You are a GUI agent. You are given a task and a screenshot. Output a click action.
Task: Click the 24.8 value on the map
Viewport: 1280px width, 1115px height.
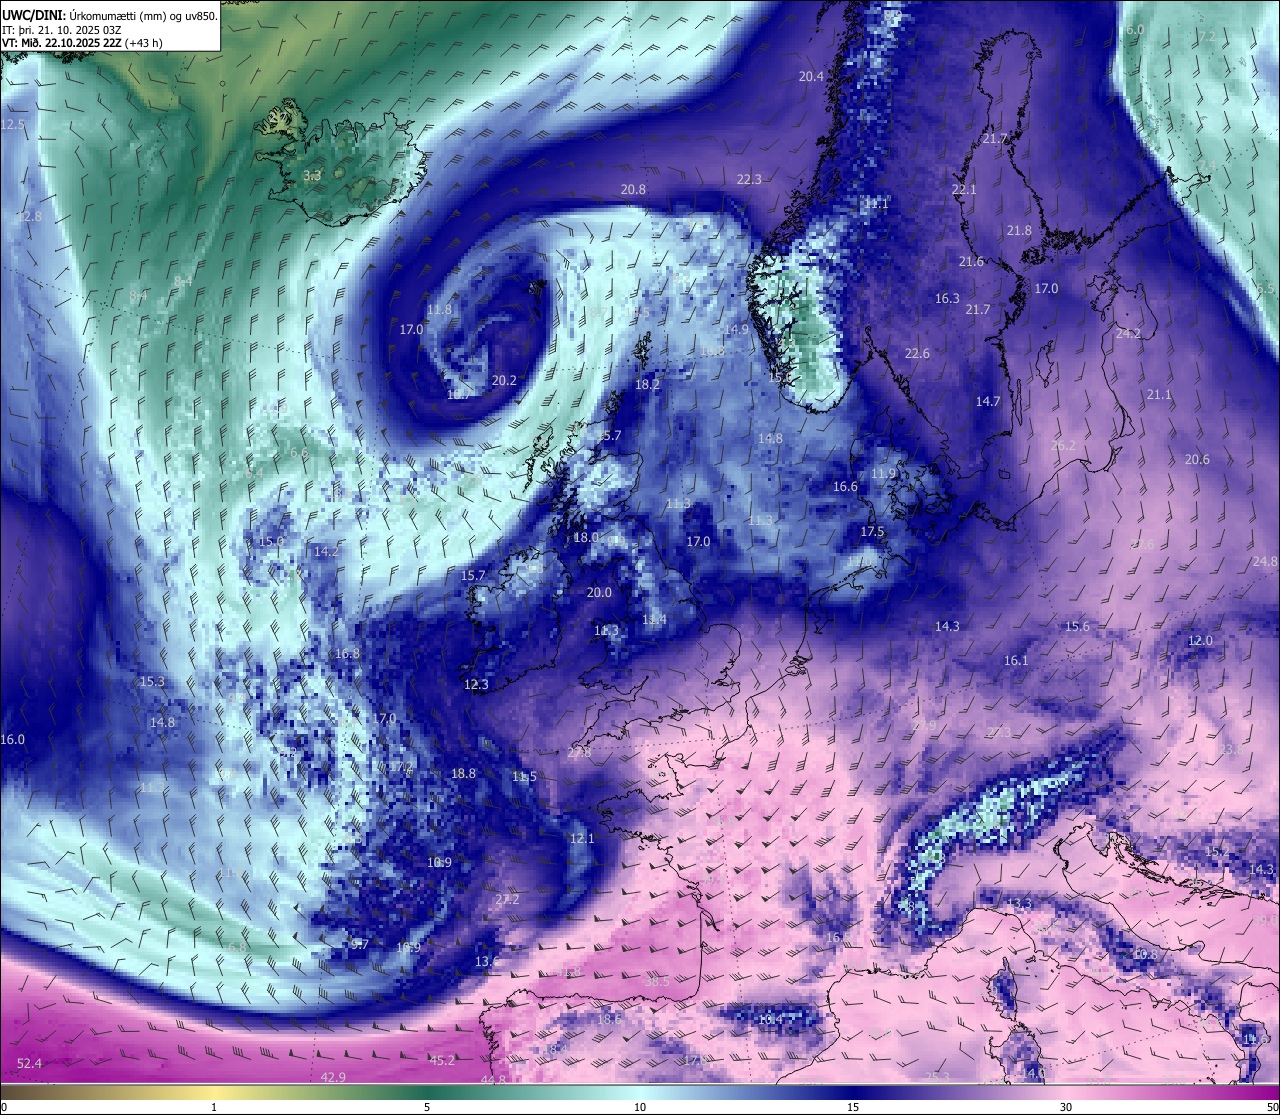coord(1265,562)
